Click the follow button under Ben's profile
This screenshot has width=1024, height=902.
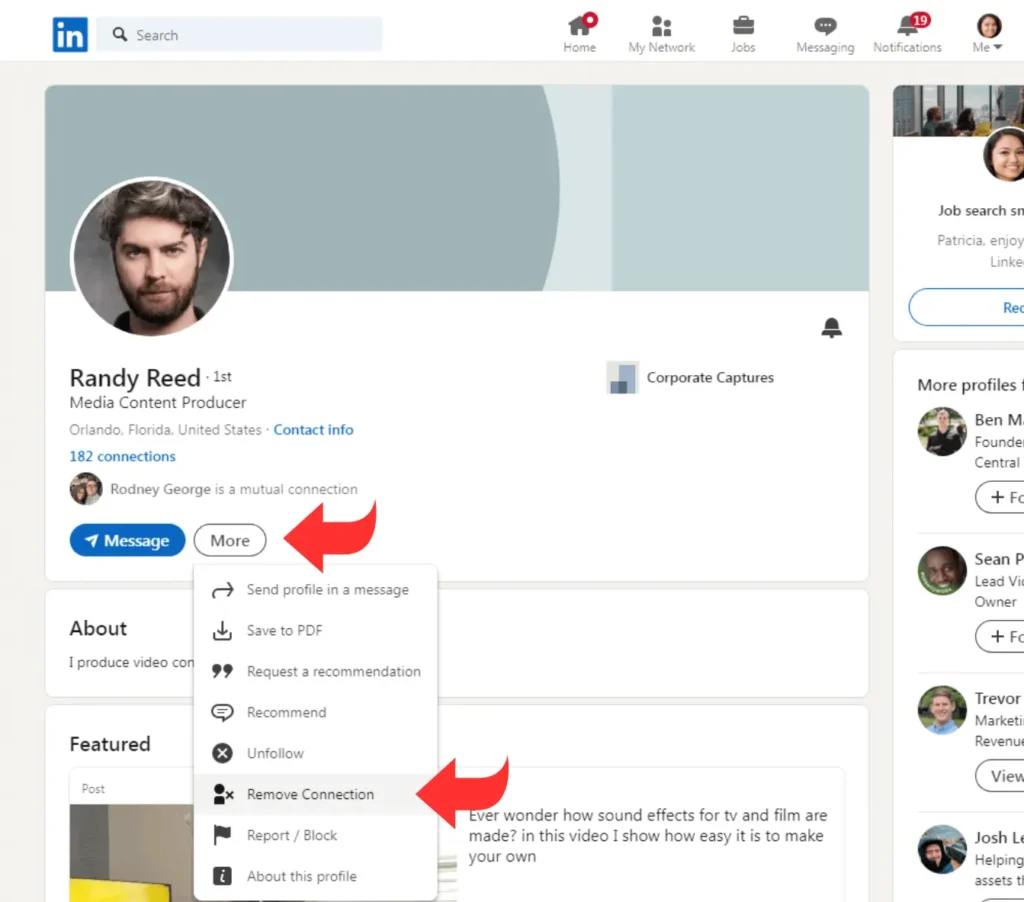(1000, 498)
